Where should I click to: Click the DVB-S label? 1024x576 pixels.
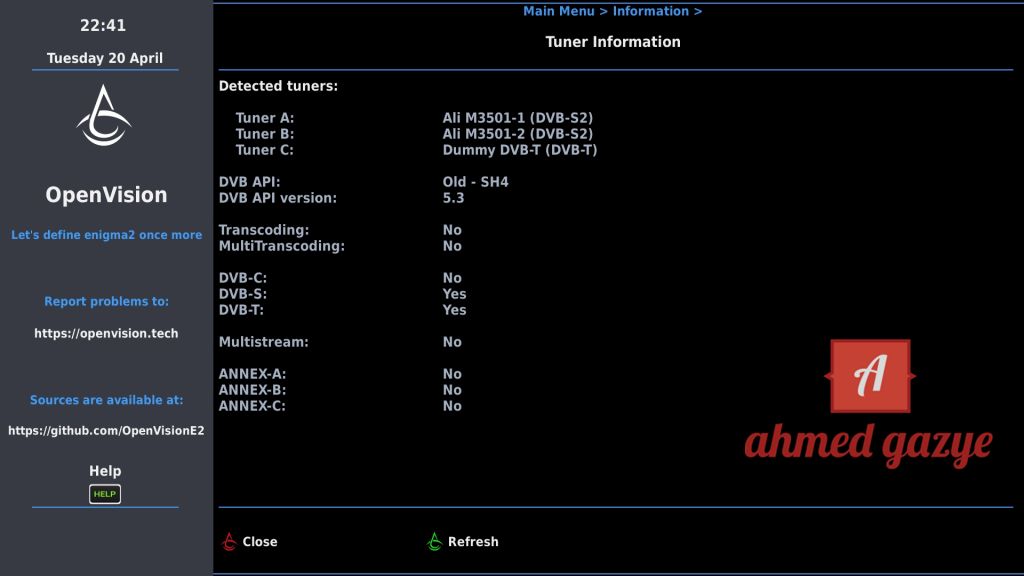pyautogui.click(x=243, y=294)
